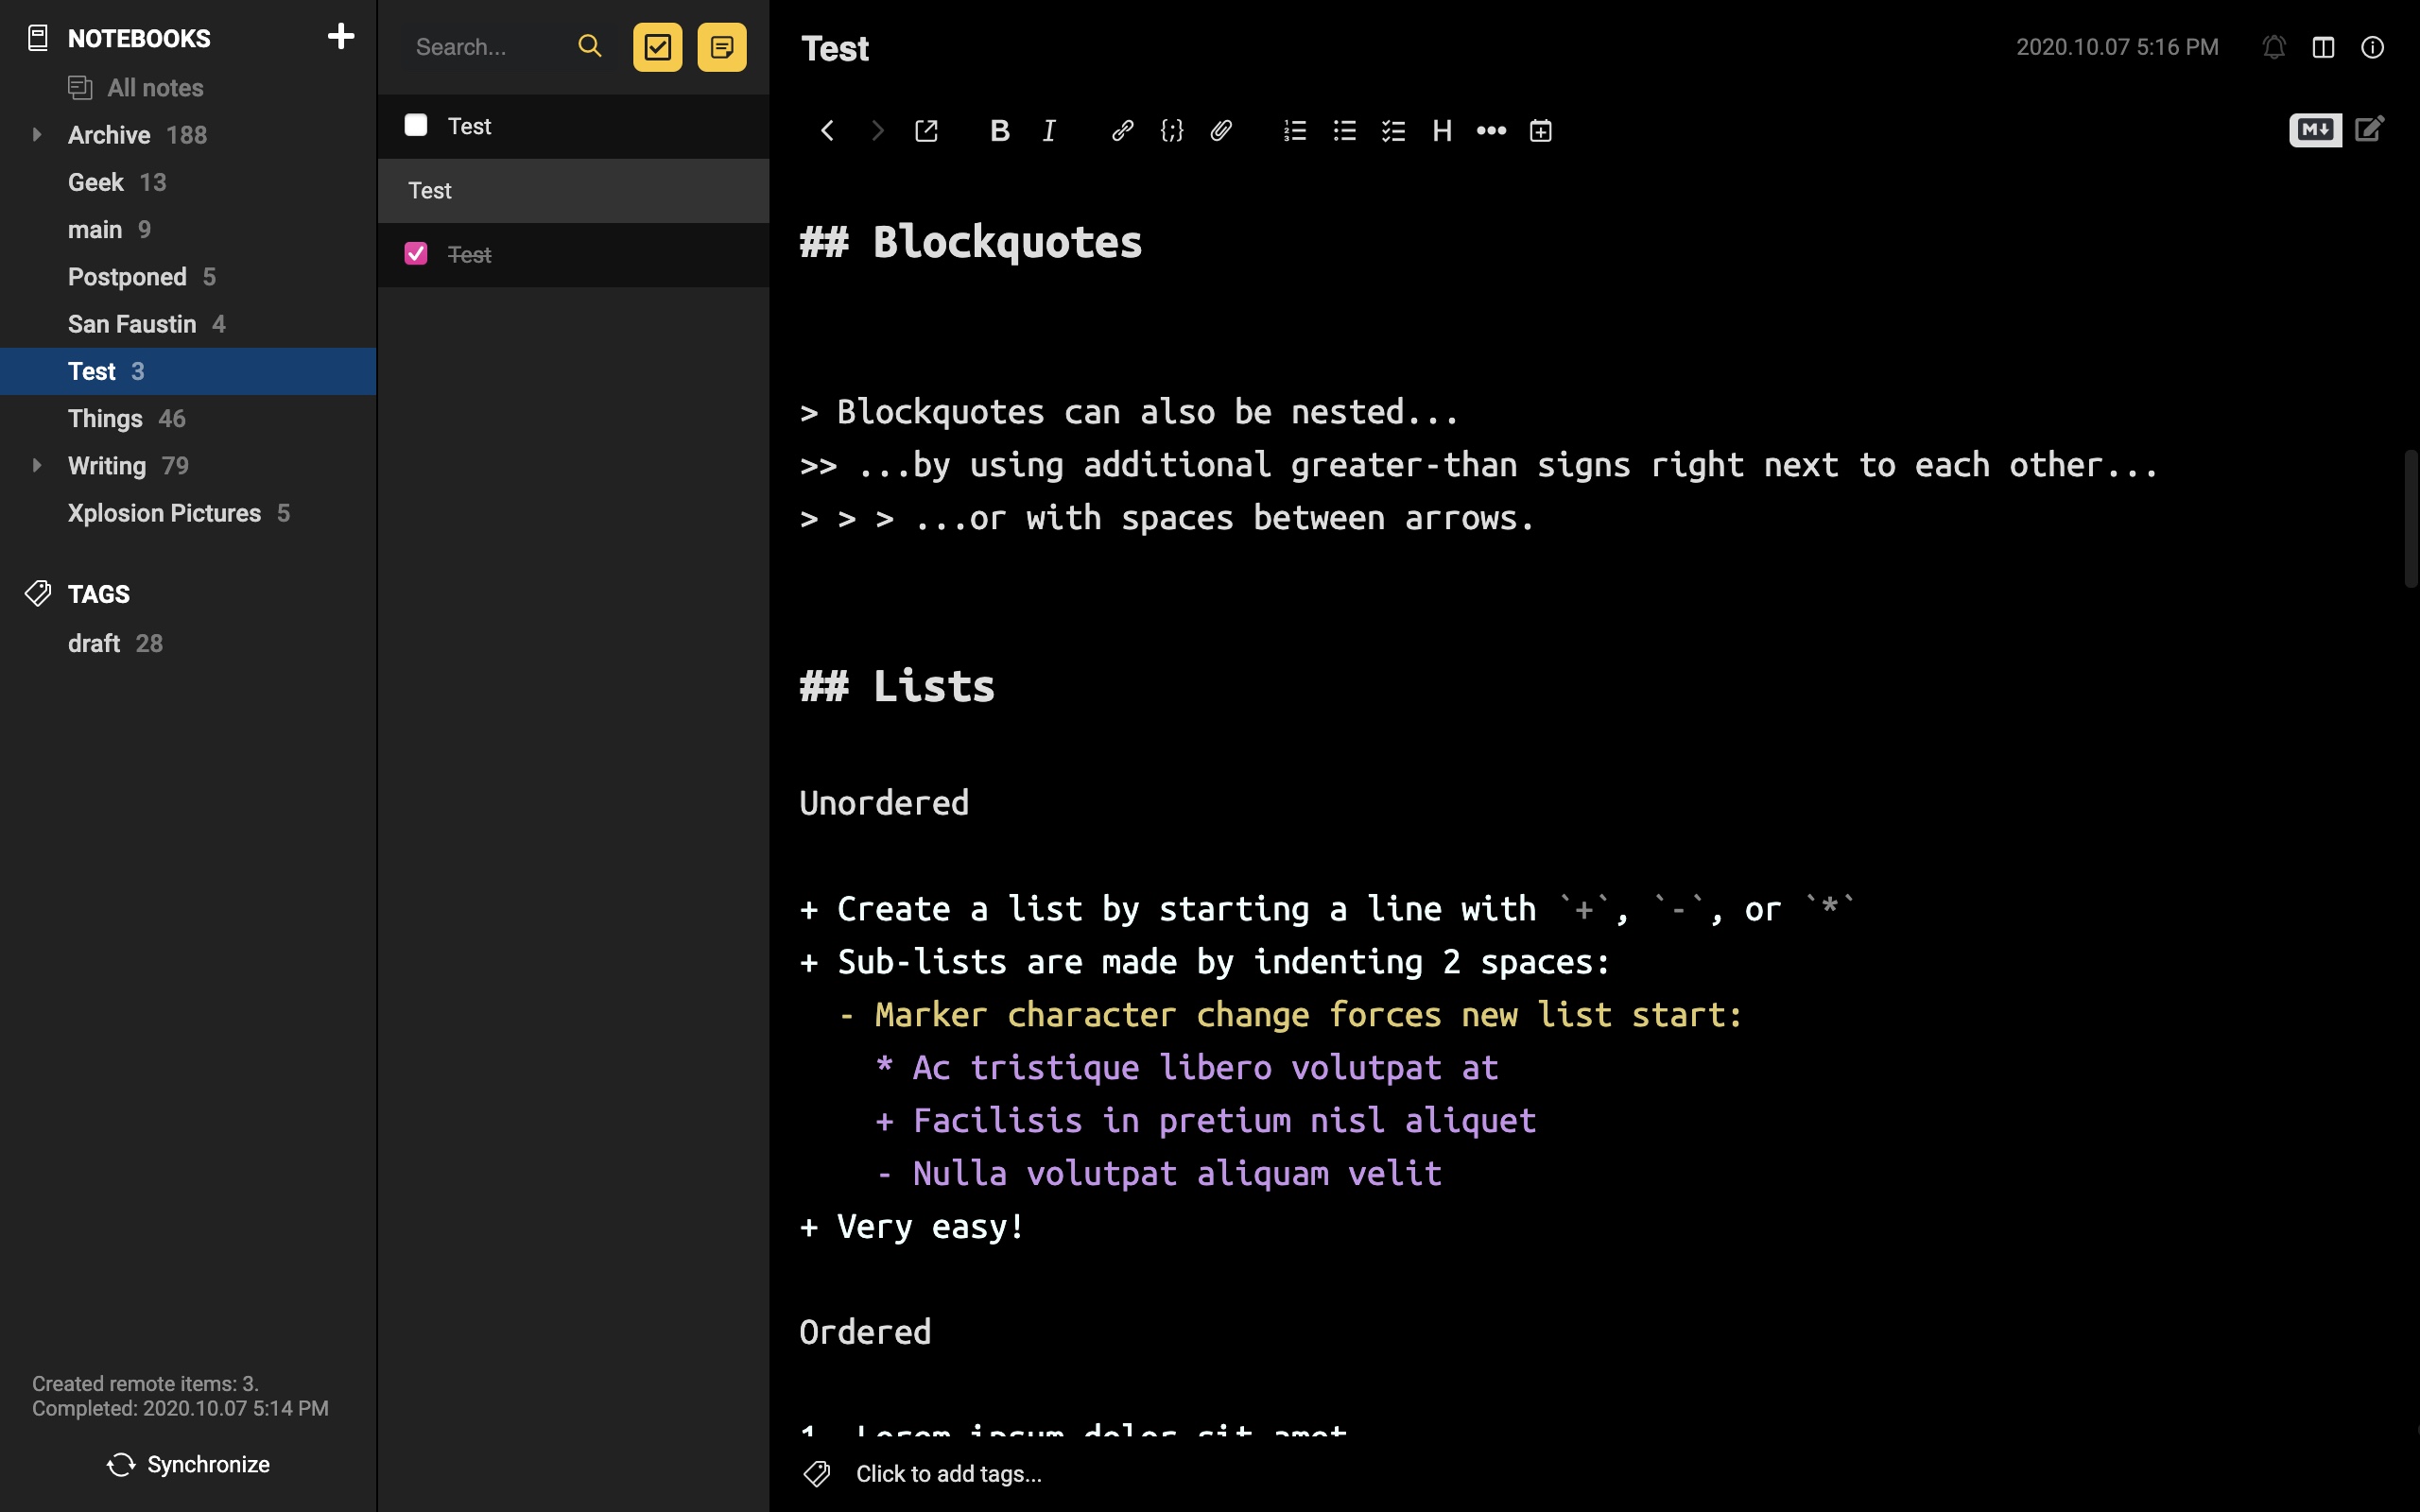
Task: Open more formatting options ellipsis
Action: point(1491,131)
